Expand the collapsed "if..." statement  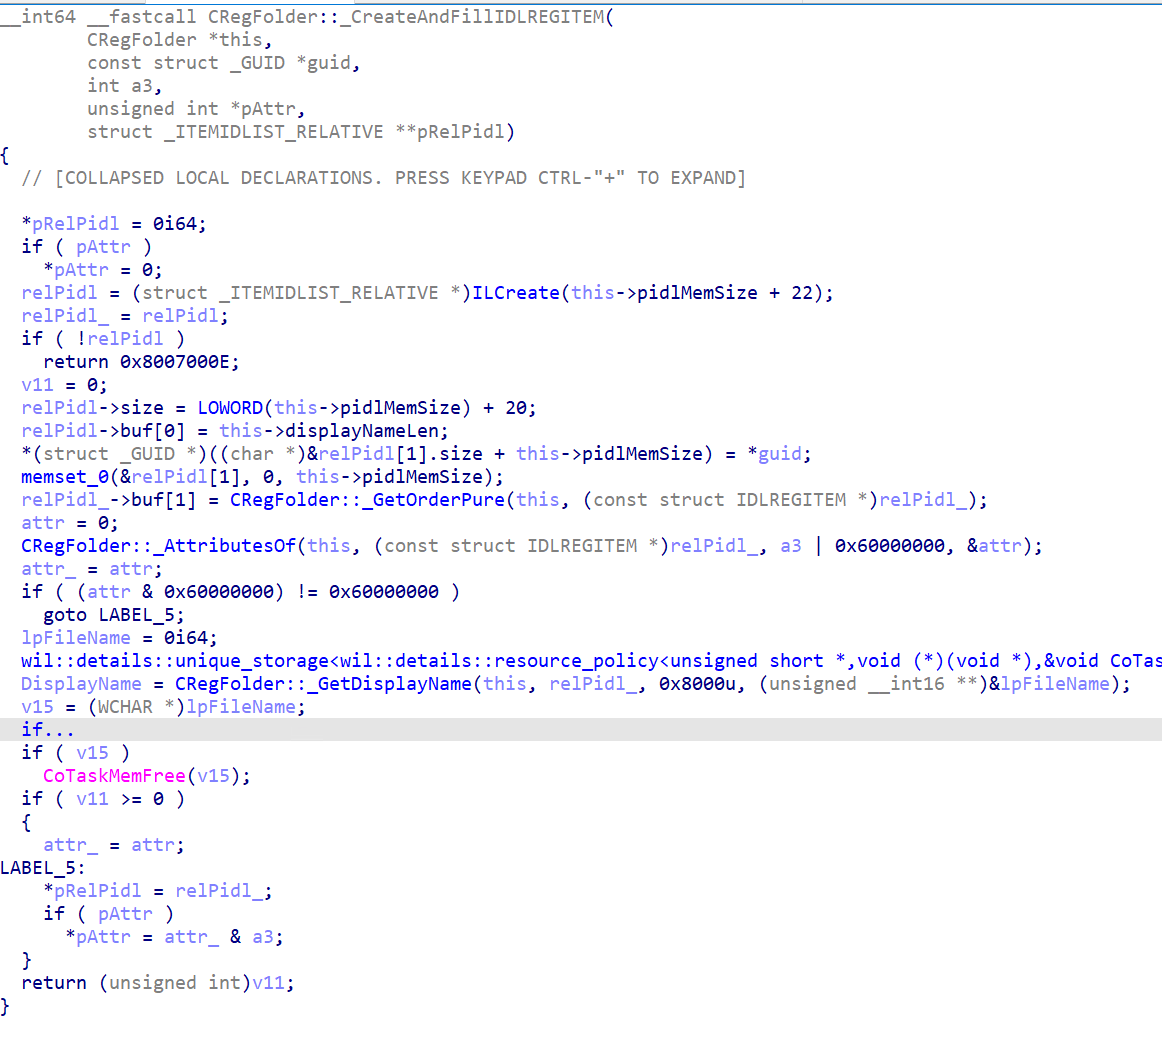[47, 730]
